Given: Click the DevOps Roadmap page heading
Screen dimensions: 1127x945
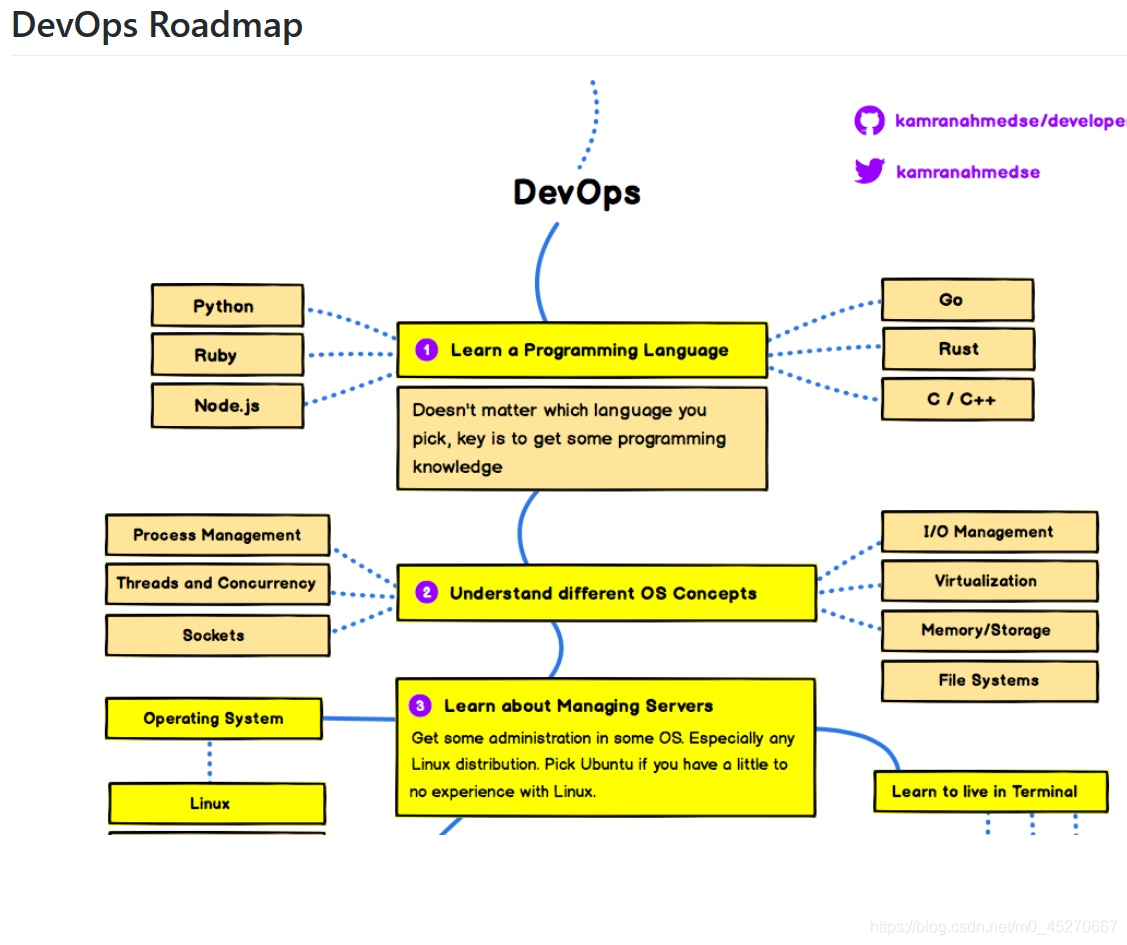Looking at the screenshot, I should pyautogui.click(x=157, y=25).
